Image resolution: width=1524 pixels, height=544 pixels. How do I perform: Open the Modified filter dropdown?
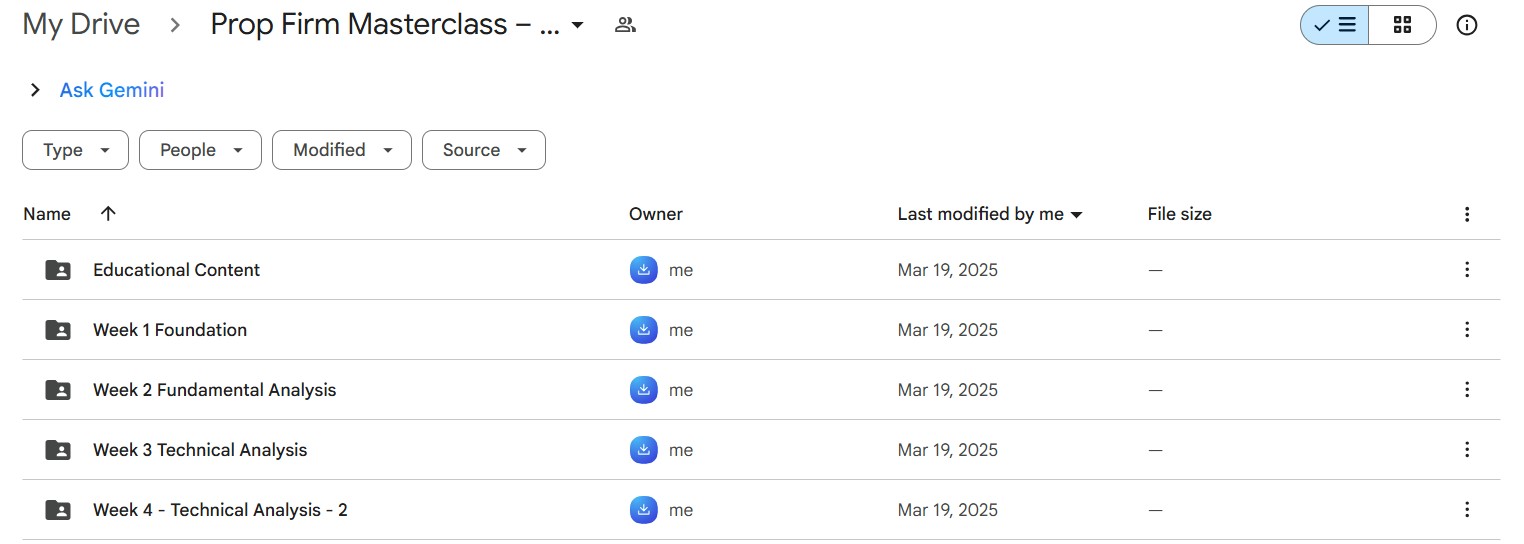tap(341, 150)
